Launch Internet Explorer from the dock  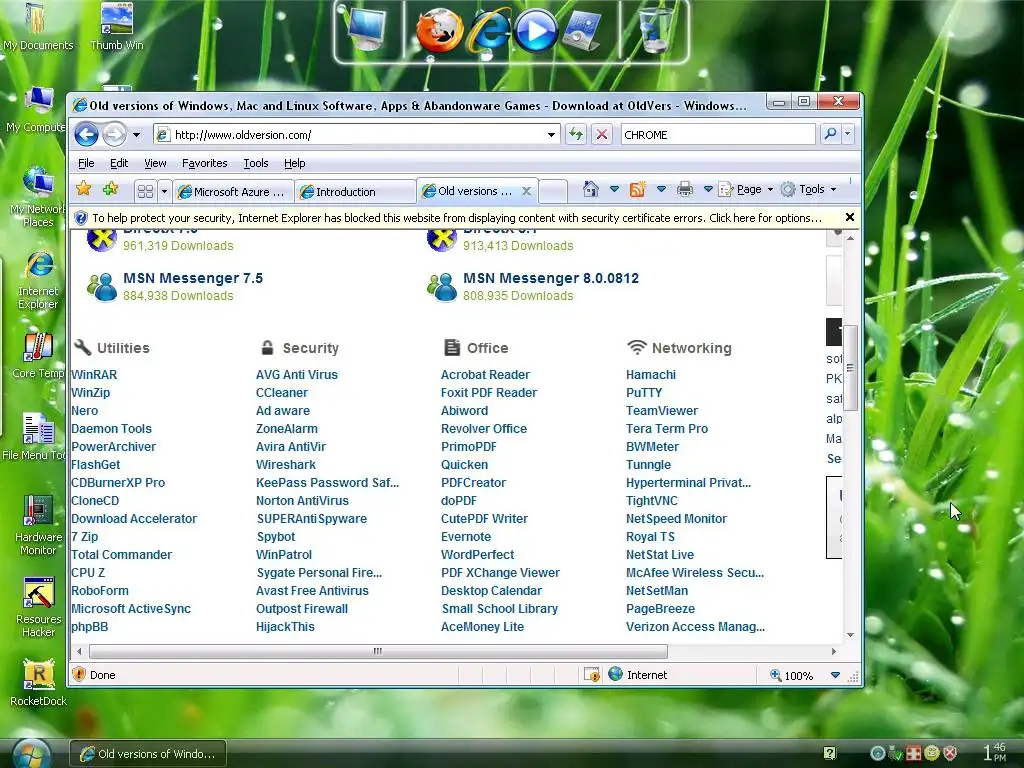[x=488, y=30]
